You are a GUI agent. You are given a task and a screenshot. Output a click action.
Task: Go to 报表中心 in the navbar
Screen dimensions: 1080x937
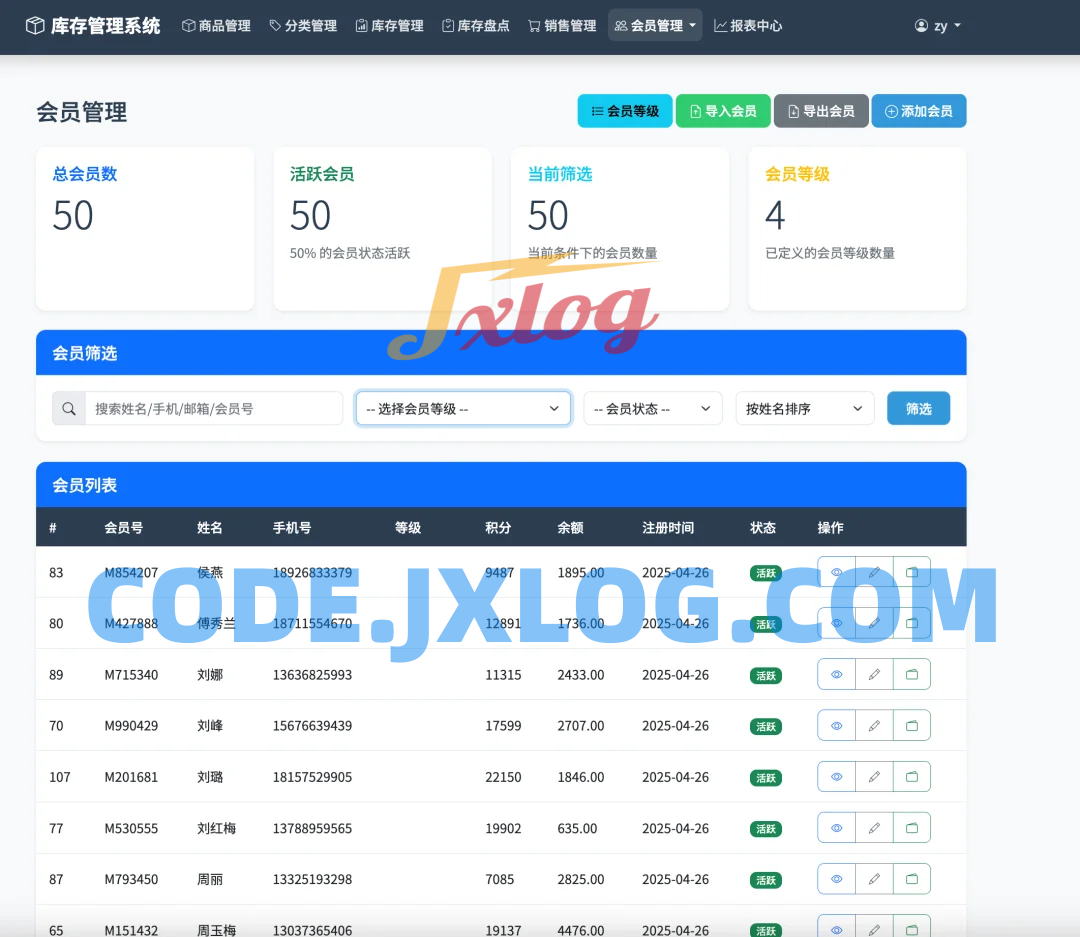click(x=748, y=26)
